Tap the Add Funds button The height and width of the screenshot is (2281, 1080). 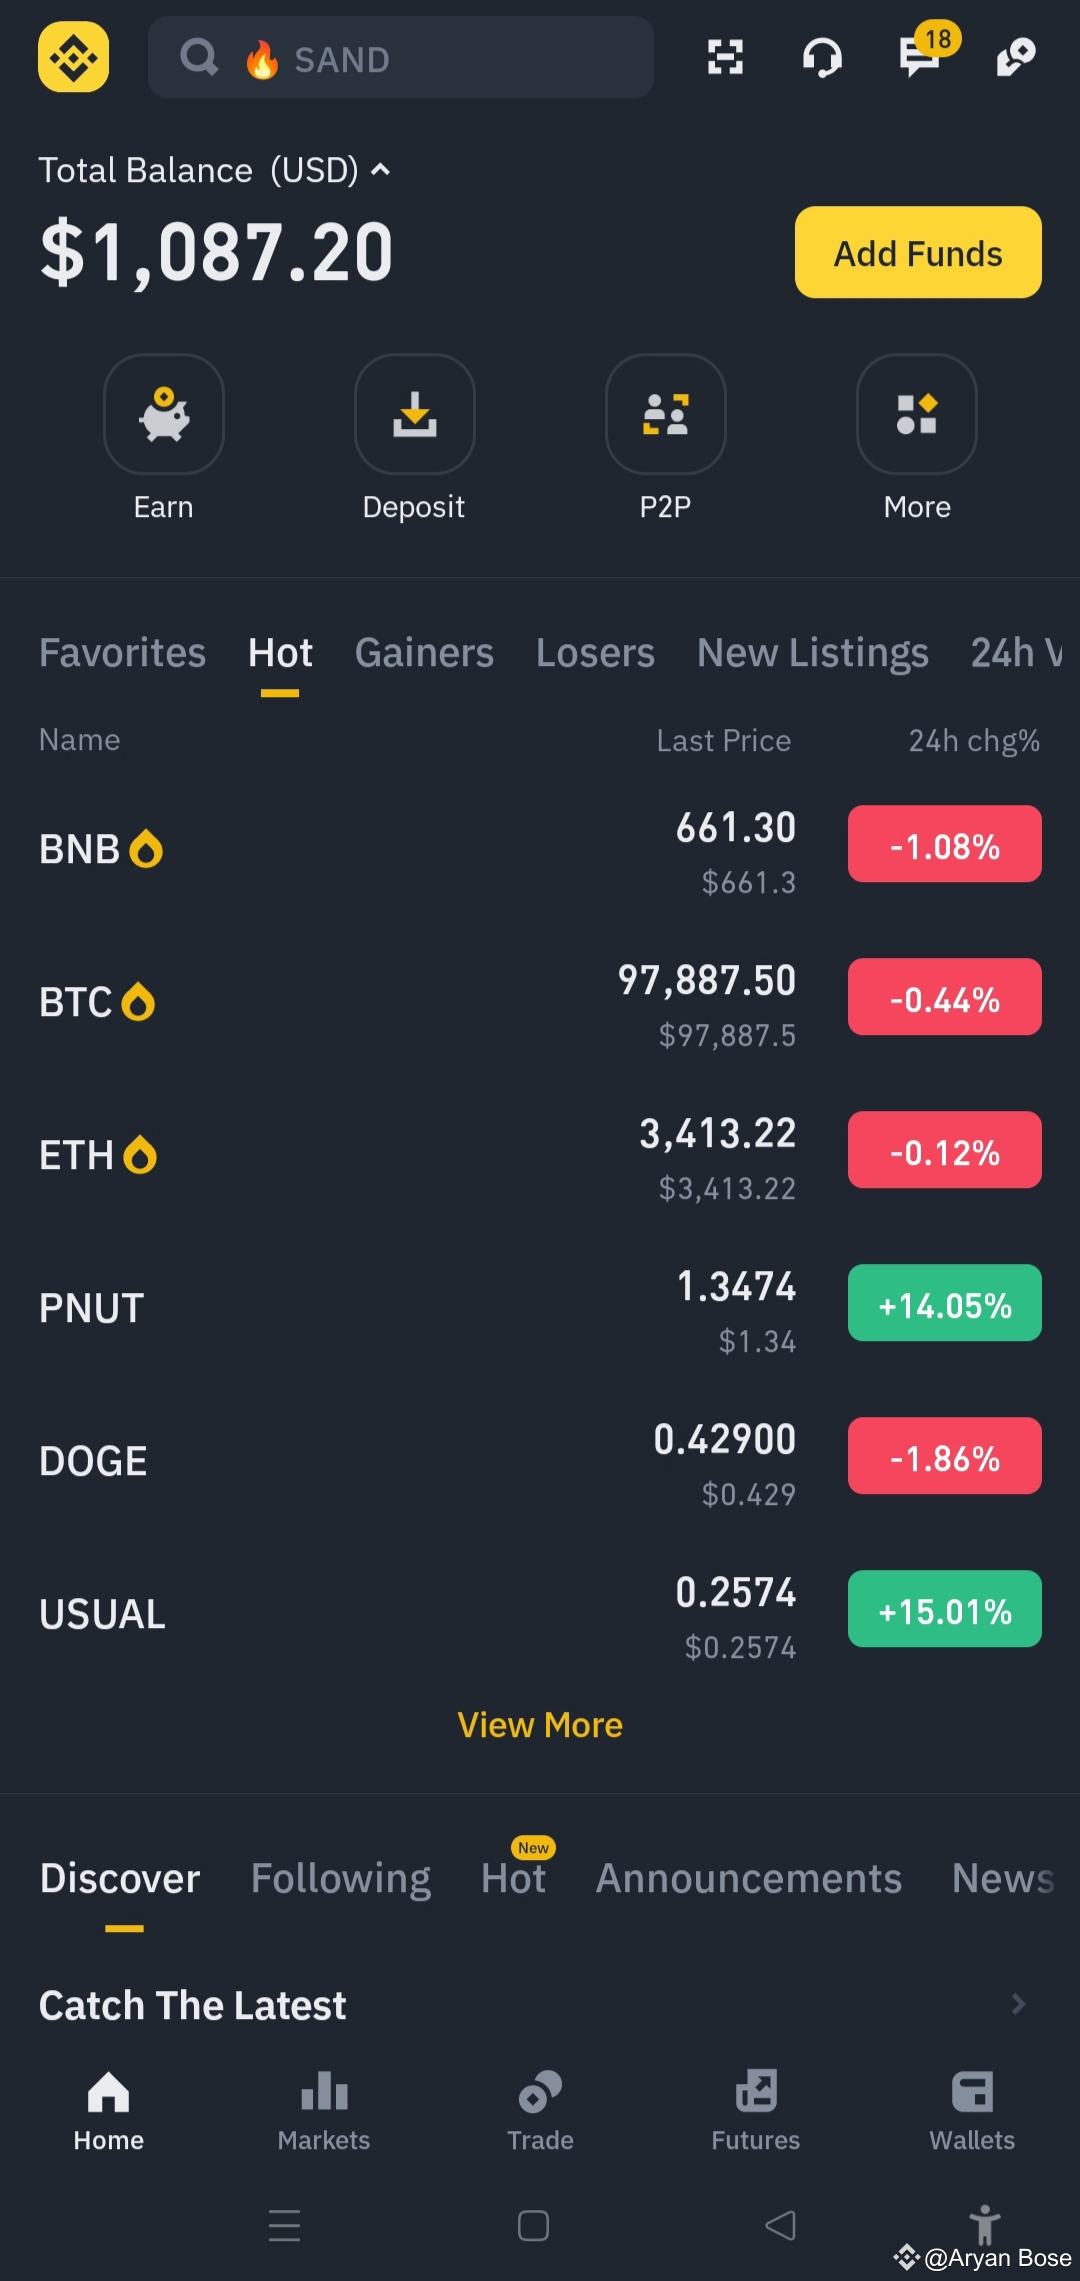(918, 252)
